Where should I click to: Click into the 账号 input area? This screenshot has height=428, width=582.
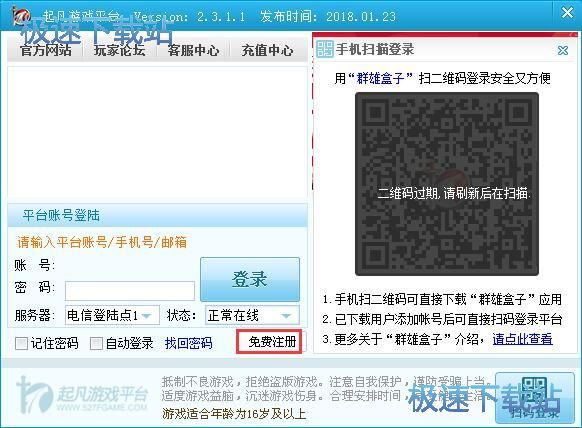[x=130, y=265]
